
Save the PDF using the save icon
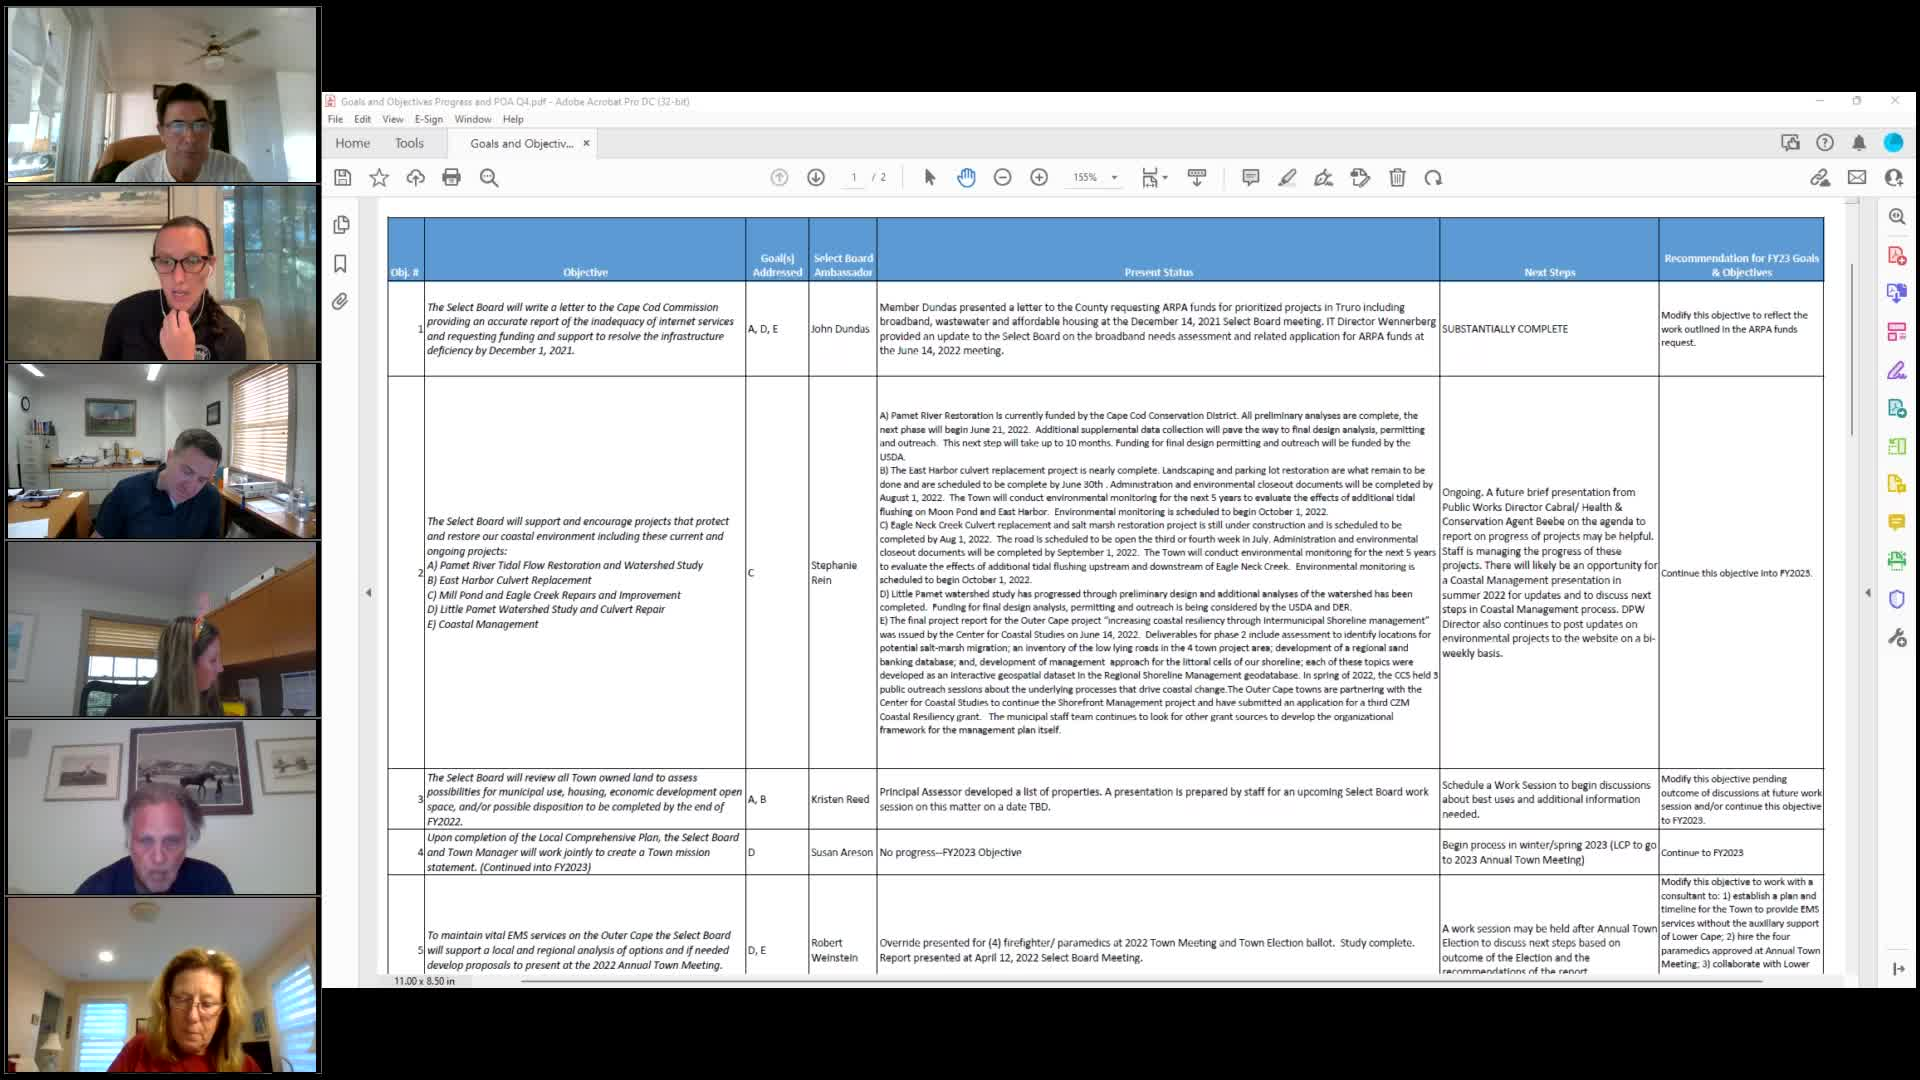point(343,177)
